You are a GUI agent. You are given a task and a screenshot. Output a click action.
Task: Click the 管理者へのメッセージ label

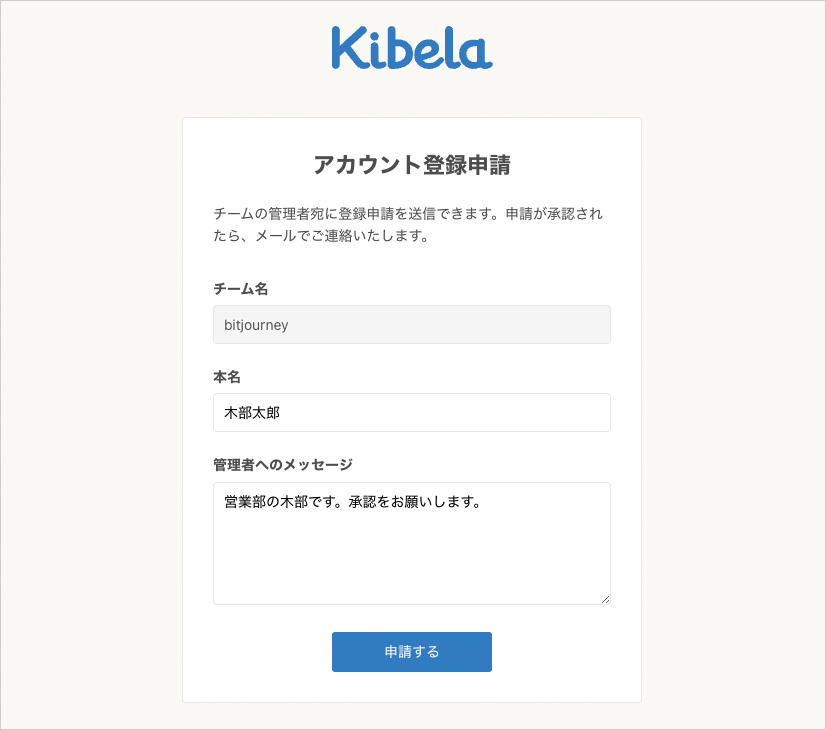pos(283,465)
